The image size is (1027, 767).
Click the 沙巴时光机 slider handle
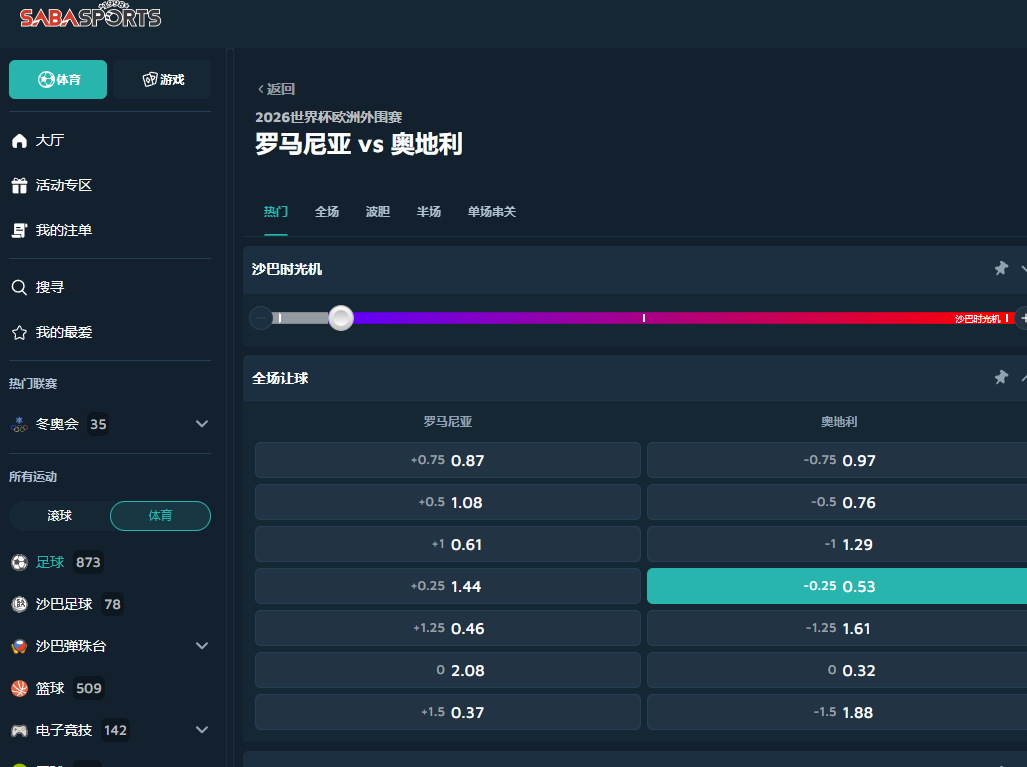[341, 318]
